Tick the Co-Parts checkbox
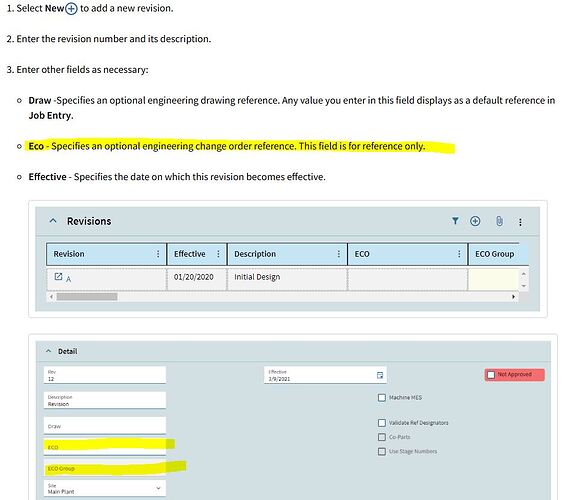The image size is (577, 500). coord(382,437)
